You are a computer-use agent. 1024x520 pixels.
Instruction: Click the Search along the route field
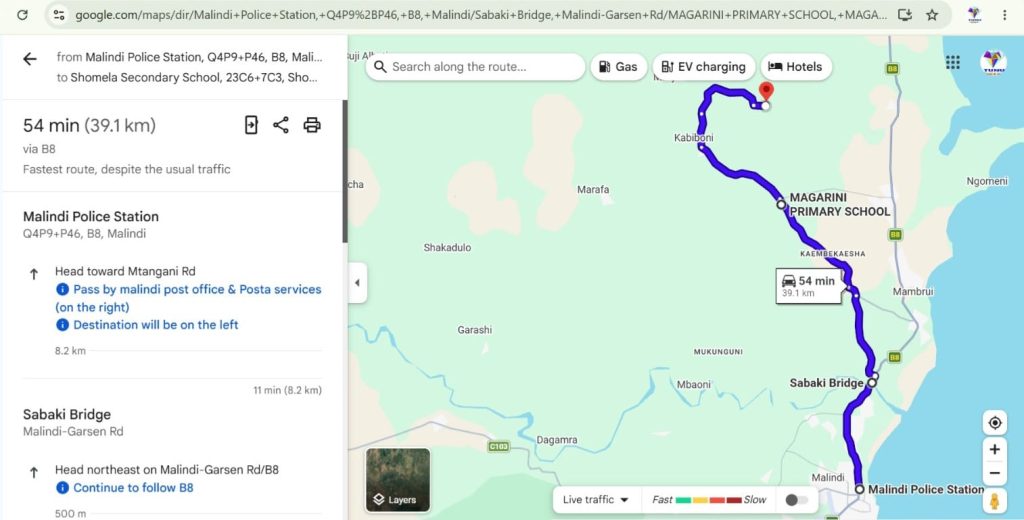(x=475, y=67)
